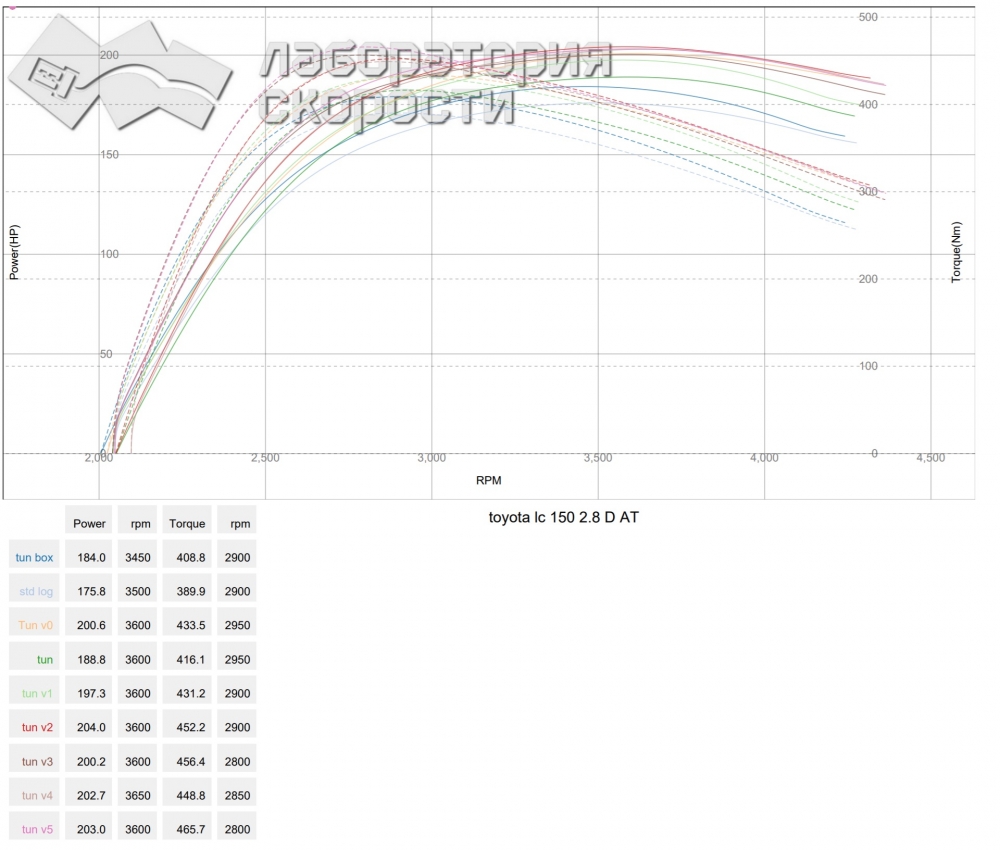Click the 'Power(HP)' y-axis label
The width and height of the screenshot is (1000, 850).
[14, 252]
